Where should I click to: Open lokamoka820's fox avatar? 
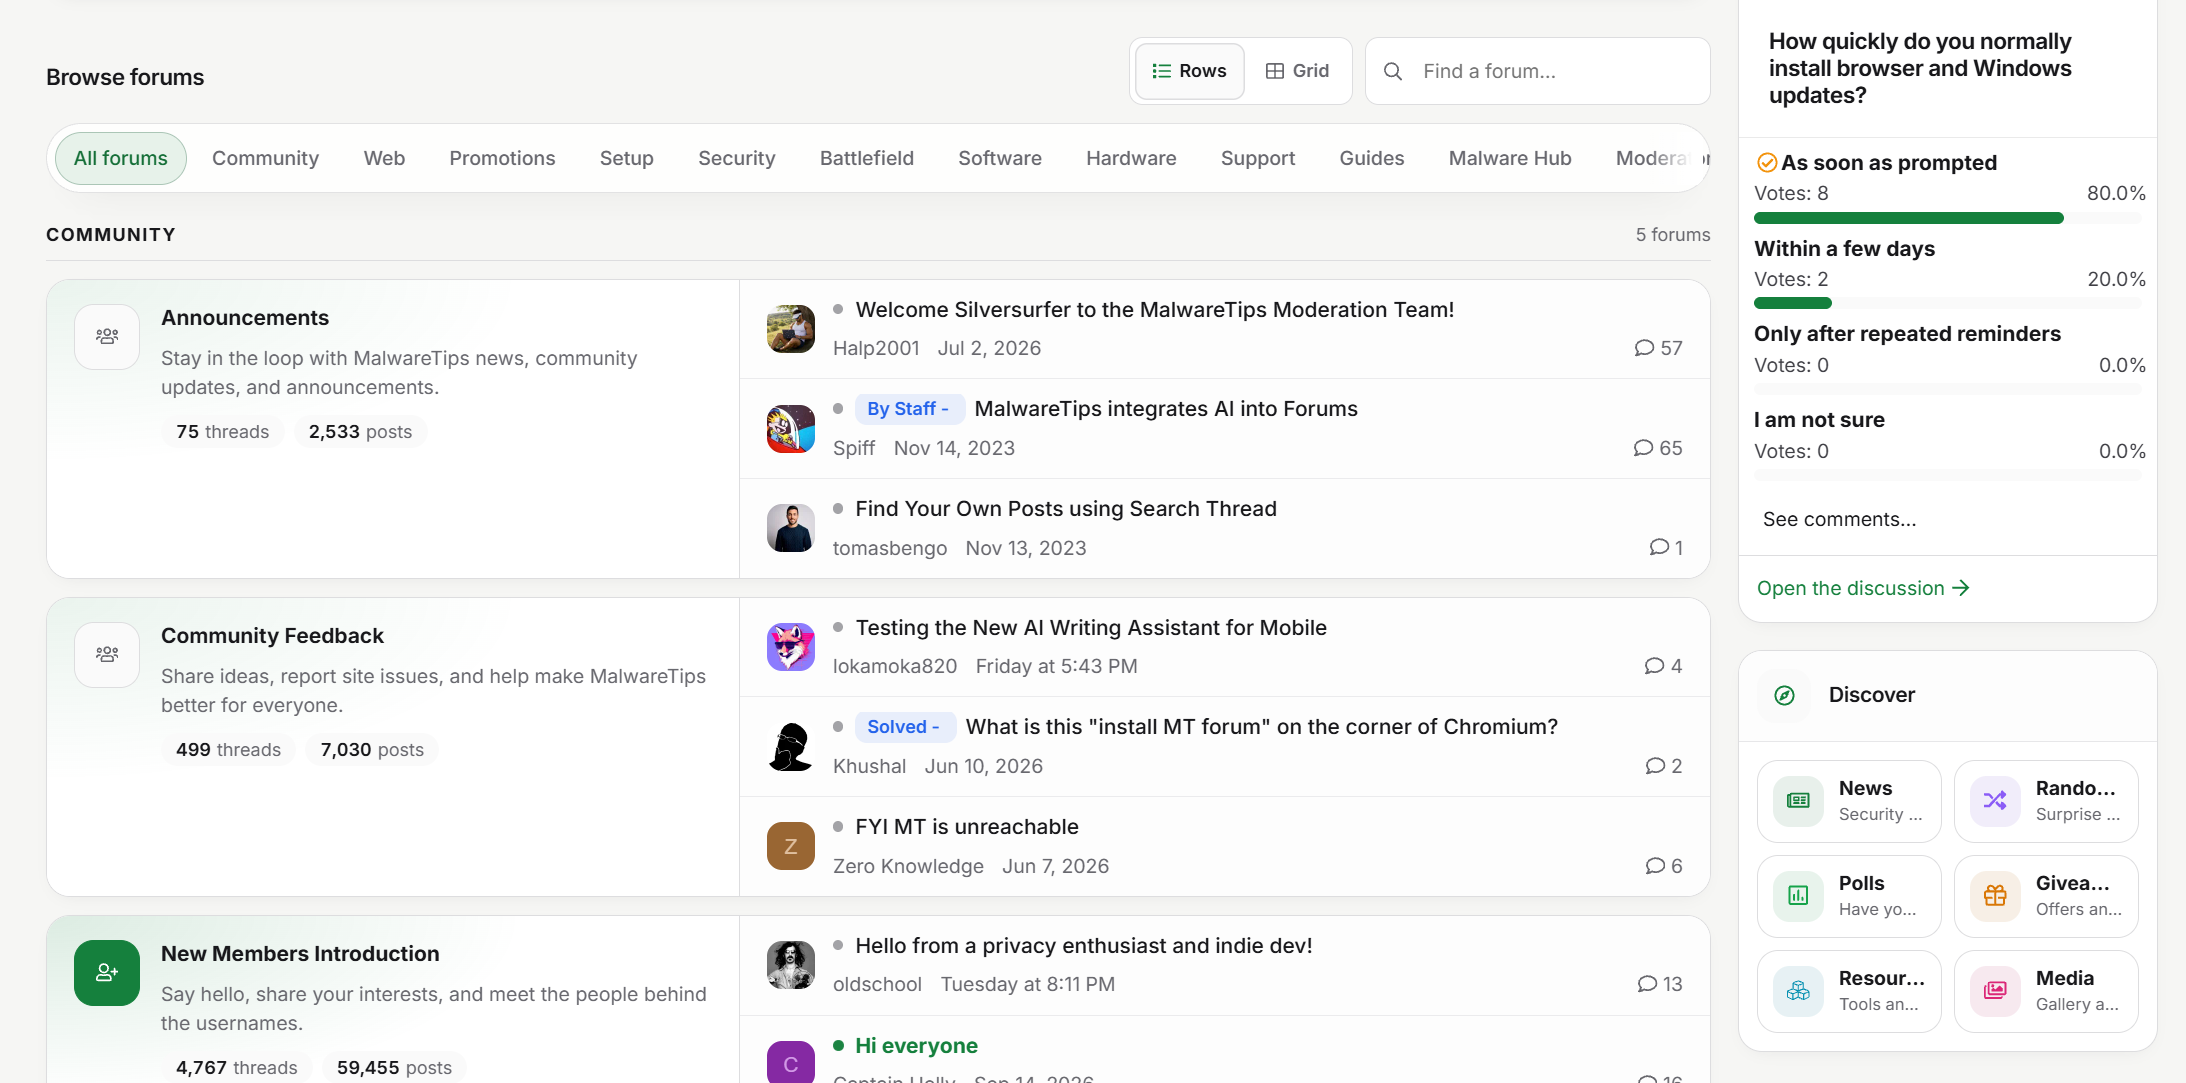point(791,647)
